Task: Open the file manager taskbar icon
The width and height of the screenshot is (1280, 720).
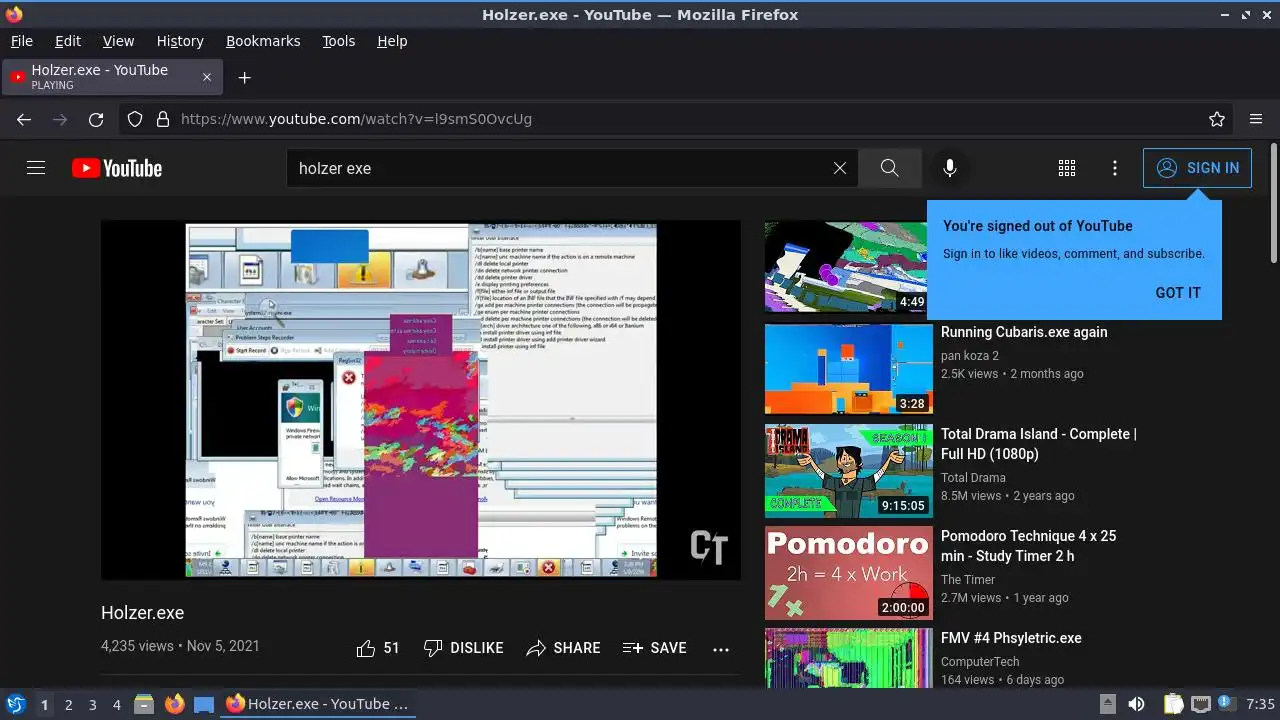Action: [x=144, y=704]
